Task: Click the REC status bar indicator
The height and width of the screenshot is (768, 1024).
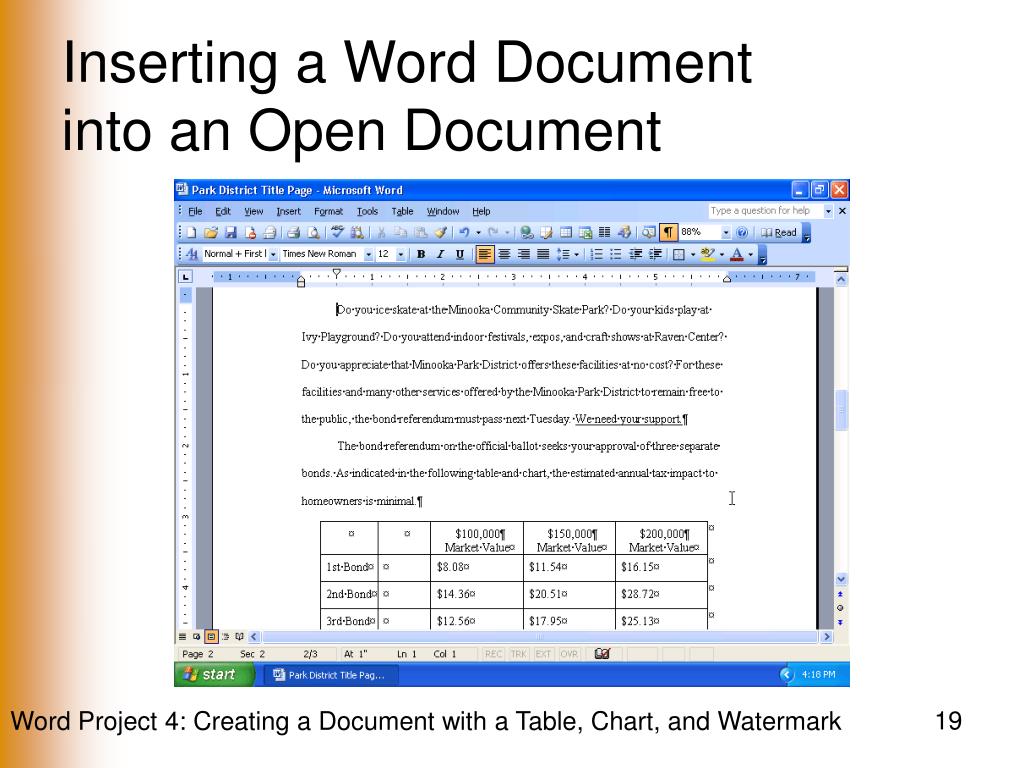Action: tap(494, 654)
